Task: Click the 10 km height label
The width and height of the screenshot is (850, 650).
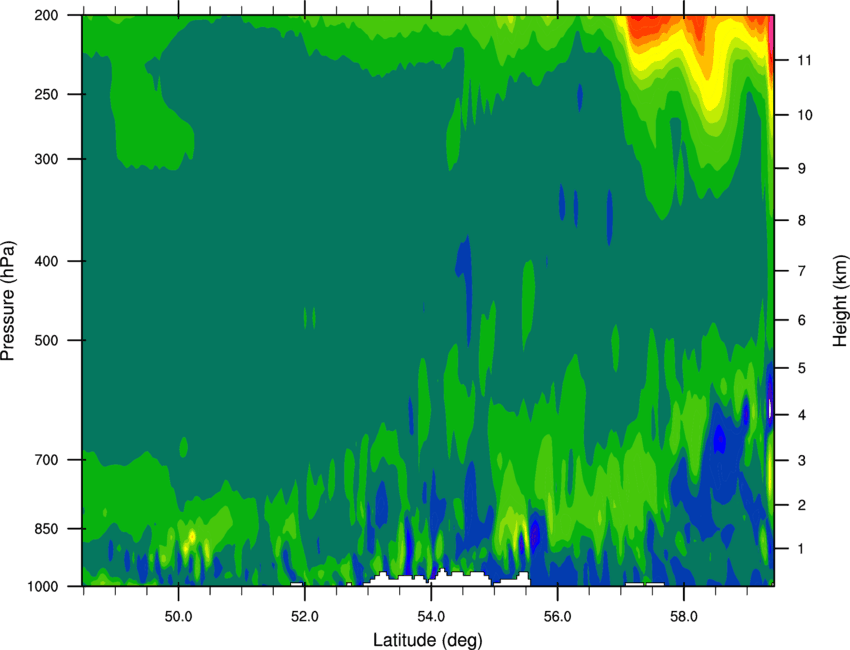Action: 804,115
